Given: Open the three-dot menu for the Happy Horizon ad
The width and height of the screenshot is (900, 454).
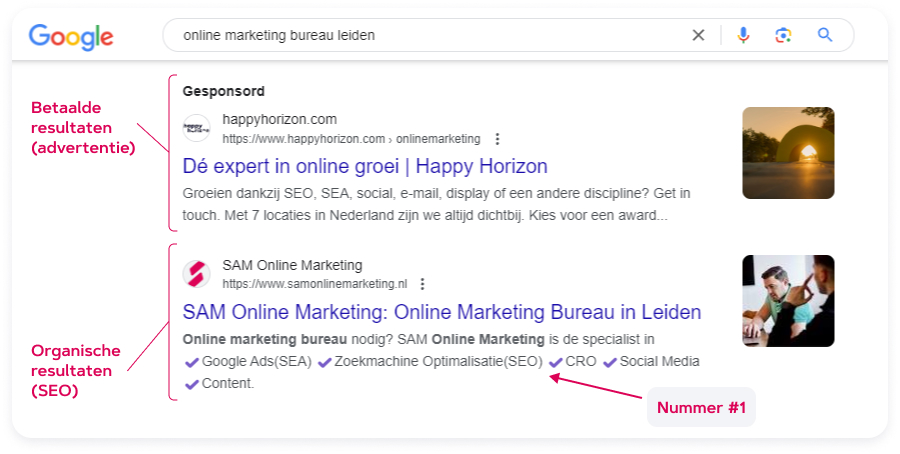Looking at the screenshot, I should pyautogui.click(x=498, y=139).
